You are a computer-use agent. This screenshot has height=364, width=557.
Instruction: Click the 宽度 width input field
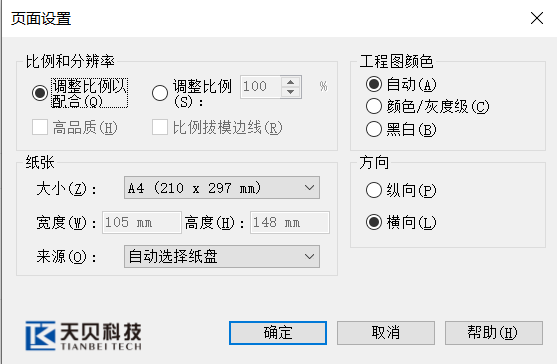(142, 222)
